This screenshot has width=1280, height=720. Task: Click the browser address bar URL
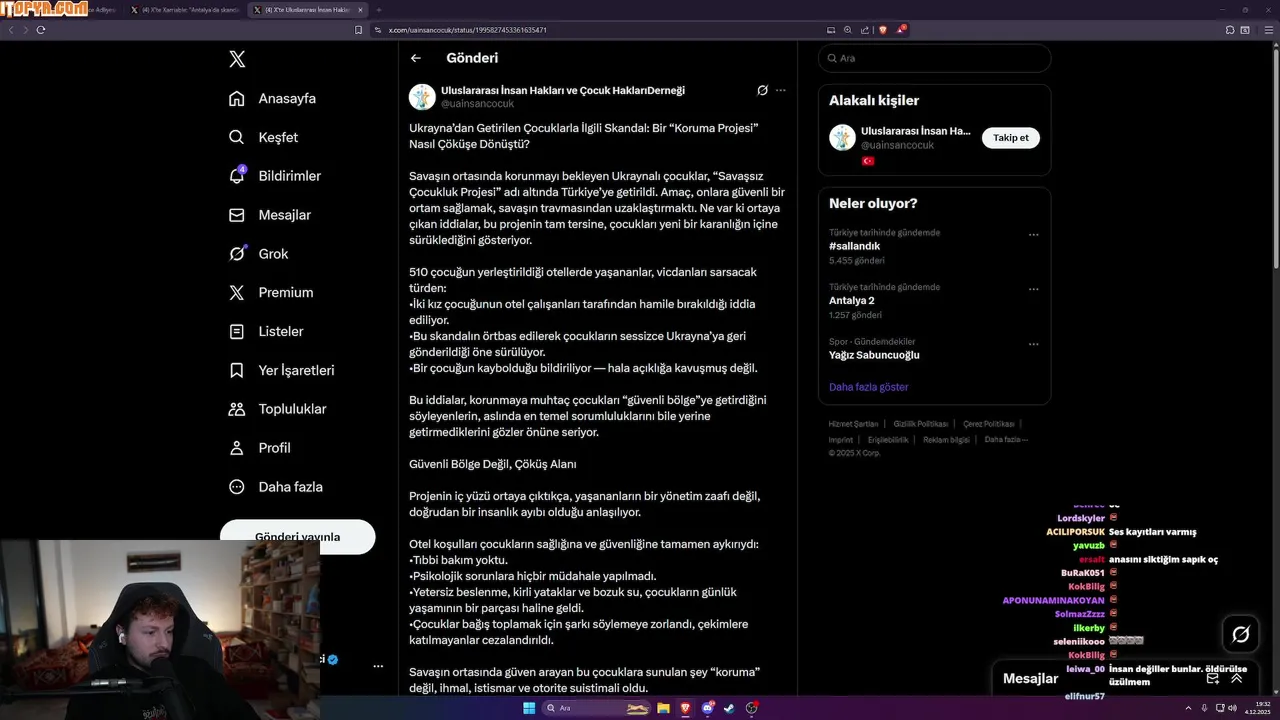click(468, 30)
